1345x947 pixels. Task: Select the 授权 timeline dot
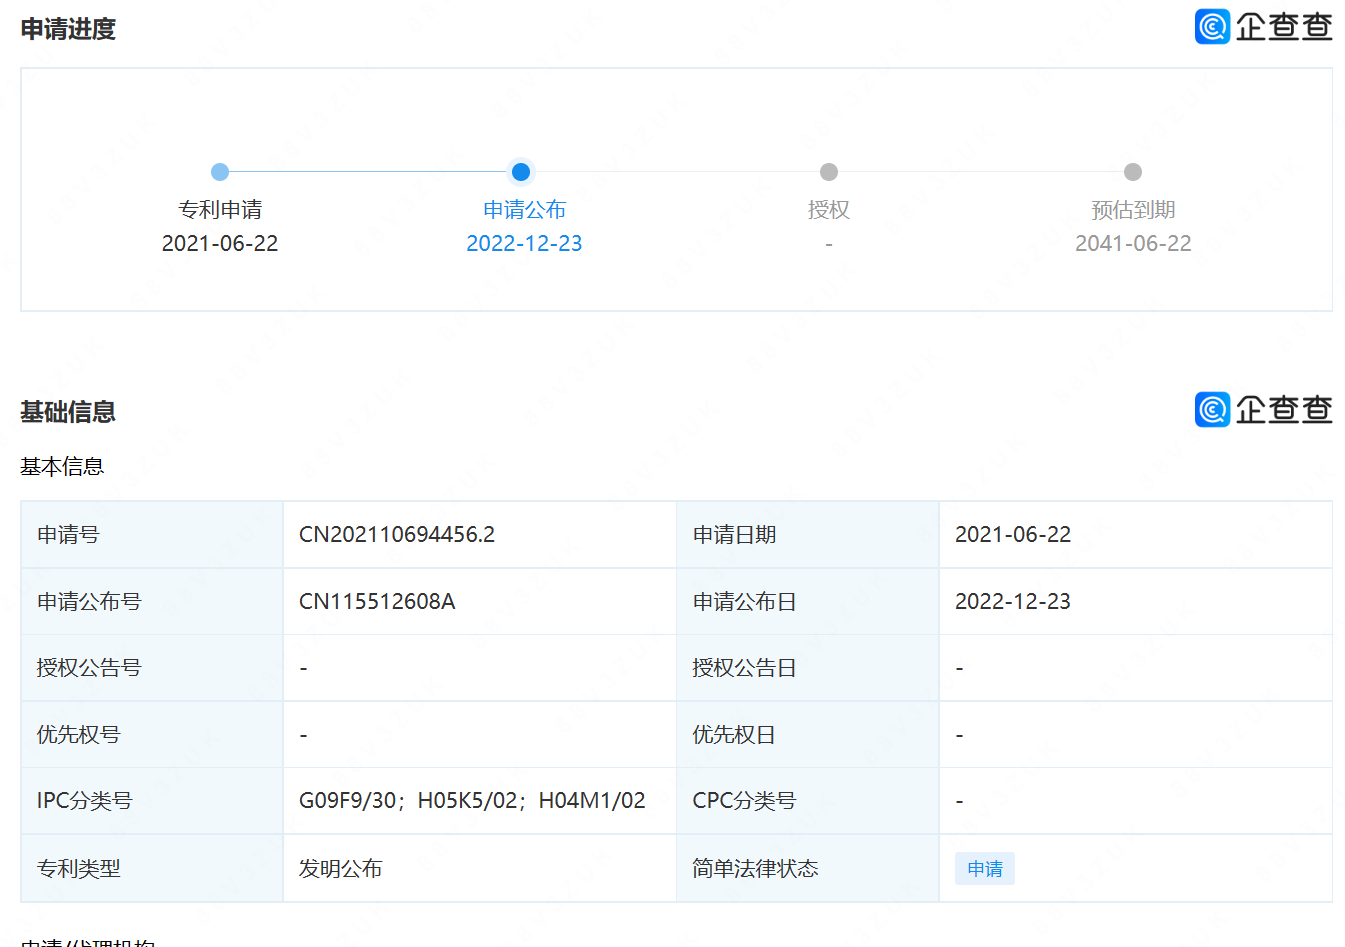tap(828, 172)
